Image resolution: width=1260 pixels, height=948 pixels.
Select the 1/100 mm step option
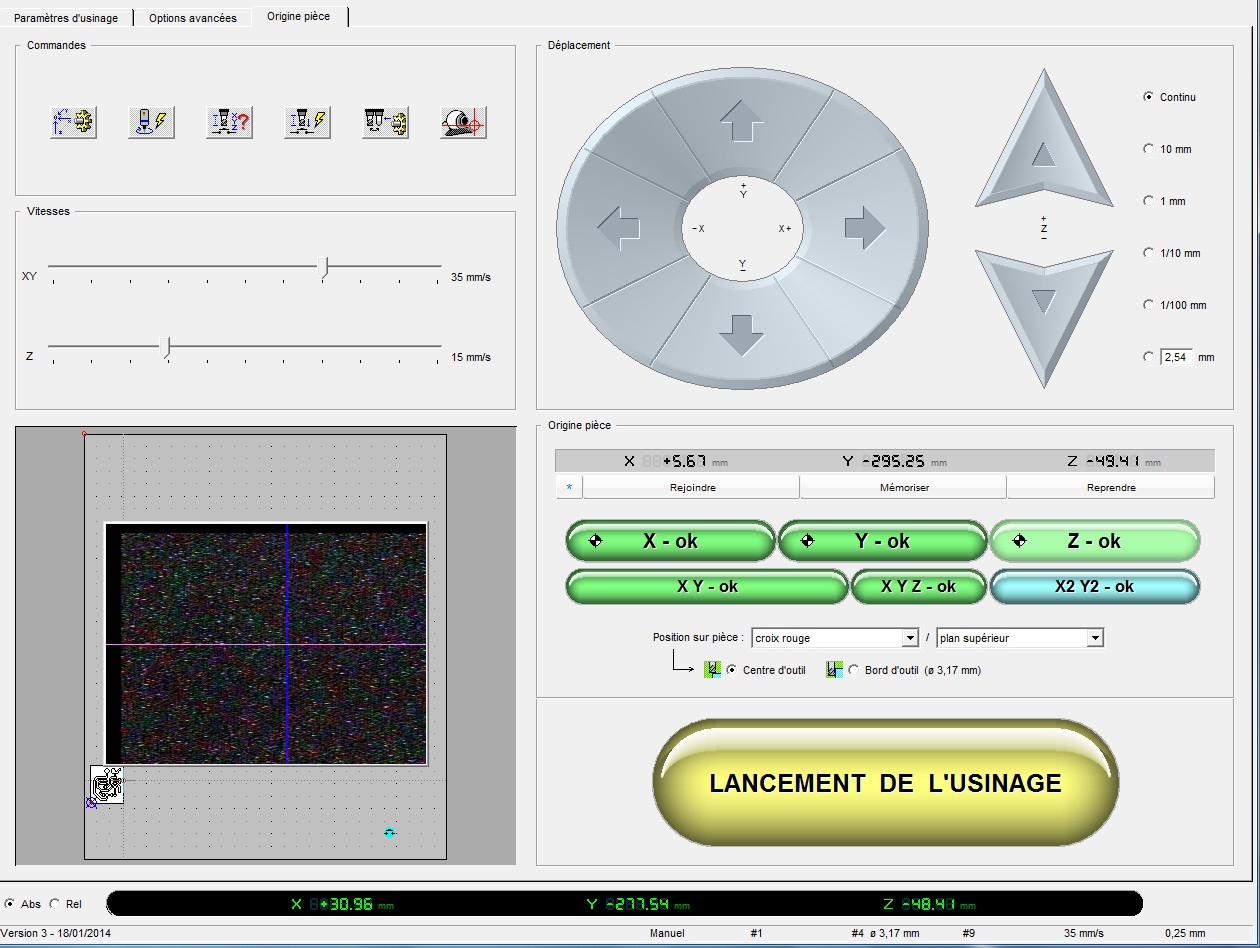1148,305
